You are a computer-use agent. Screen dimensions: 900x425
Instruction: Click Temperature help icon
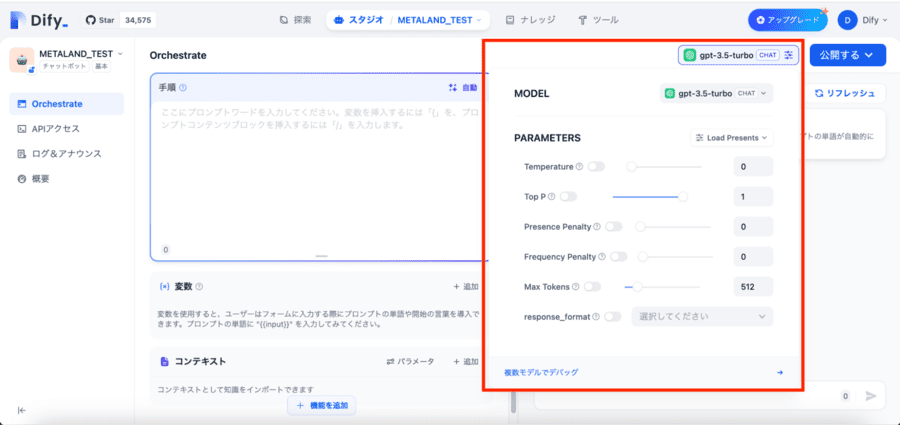[x=579, y=167]
